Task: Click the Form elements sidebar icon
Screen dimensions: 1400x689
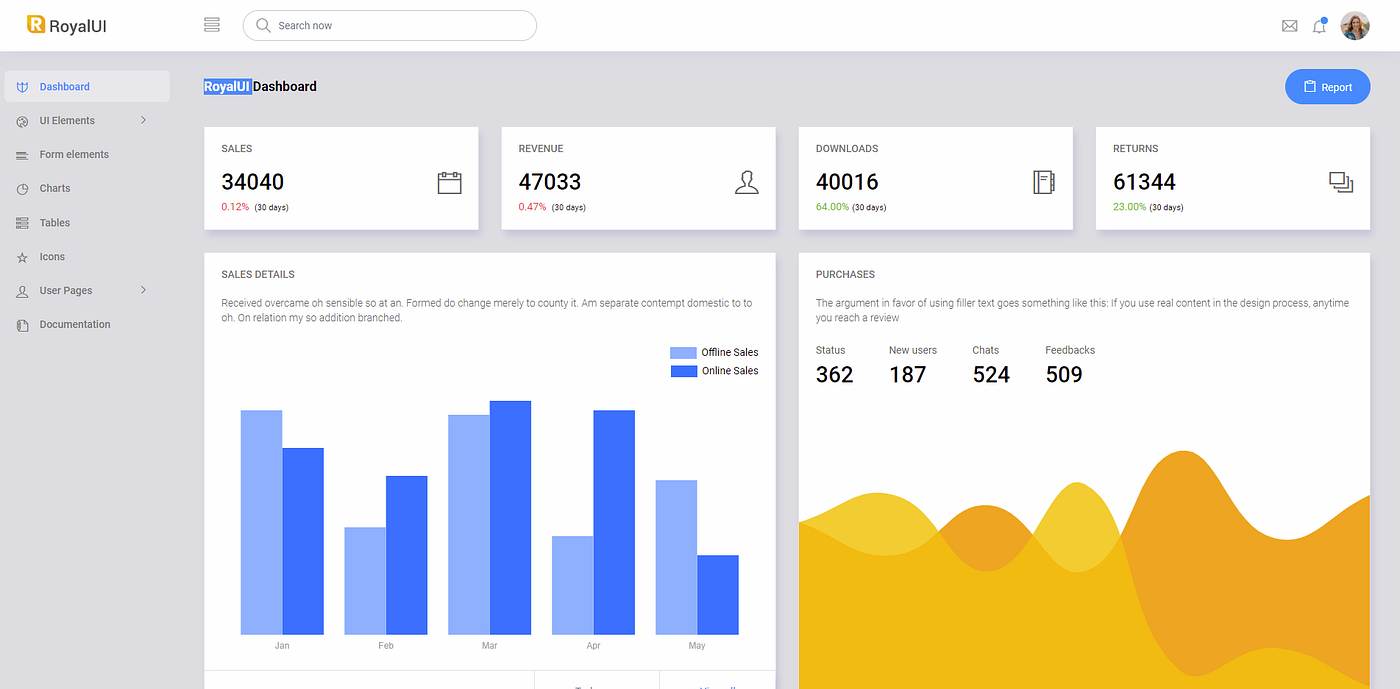Action: (x=22, y=155)
